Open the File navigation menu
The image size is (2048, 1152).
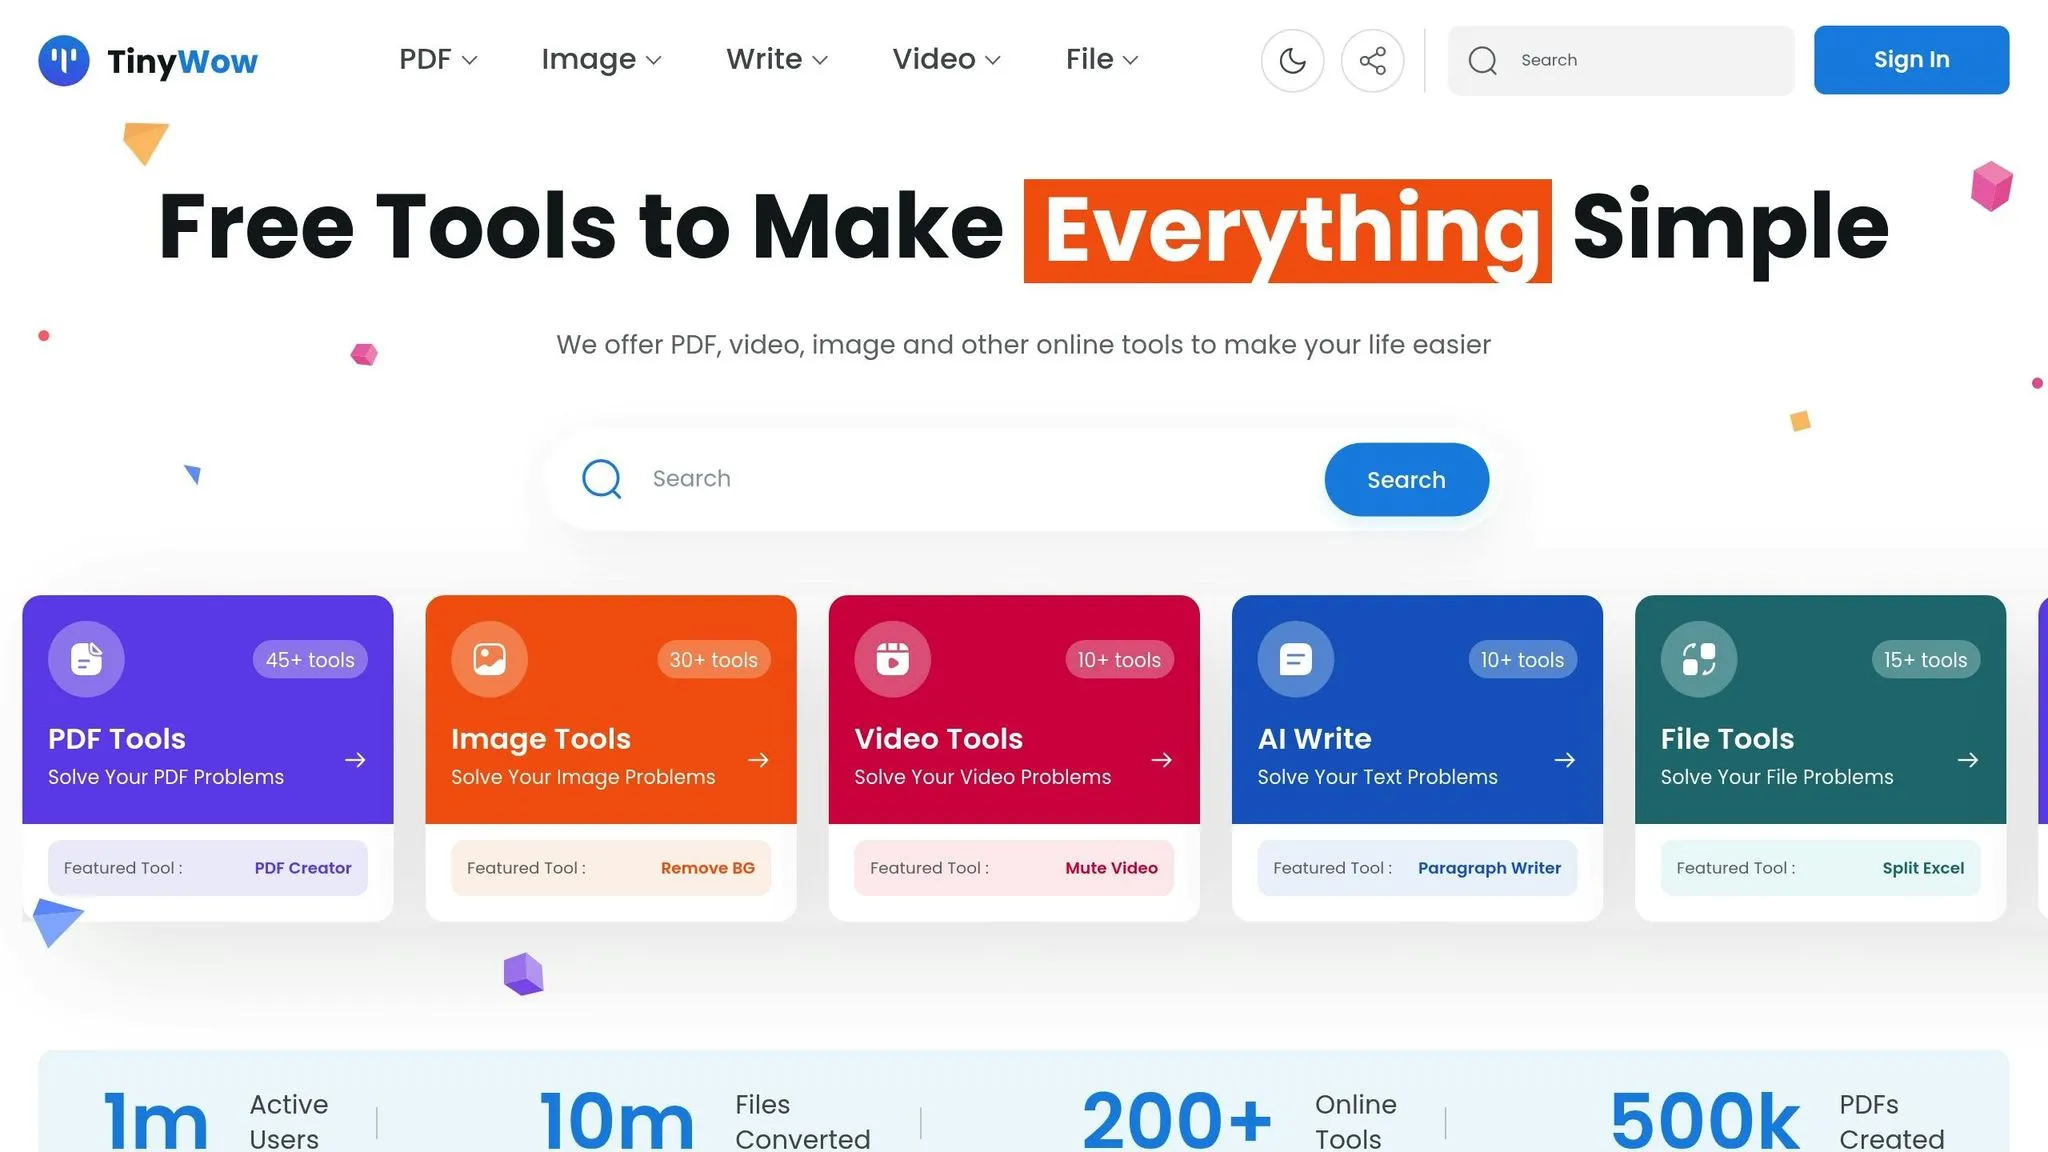pos(1102,59)
